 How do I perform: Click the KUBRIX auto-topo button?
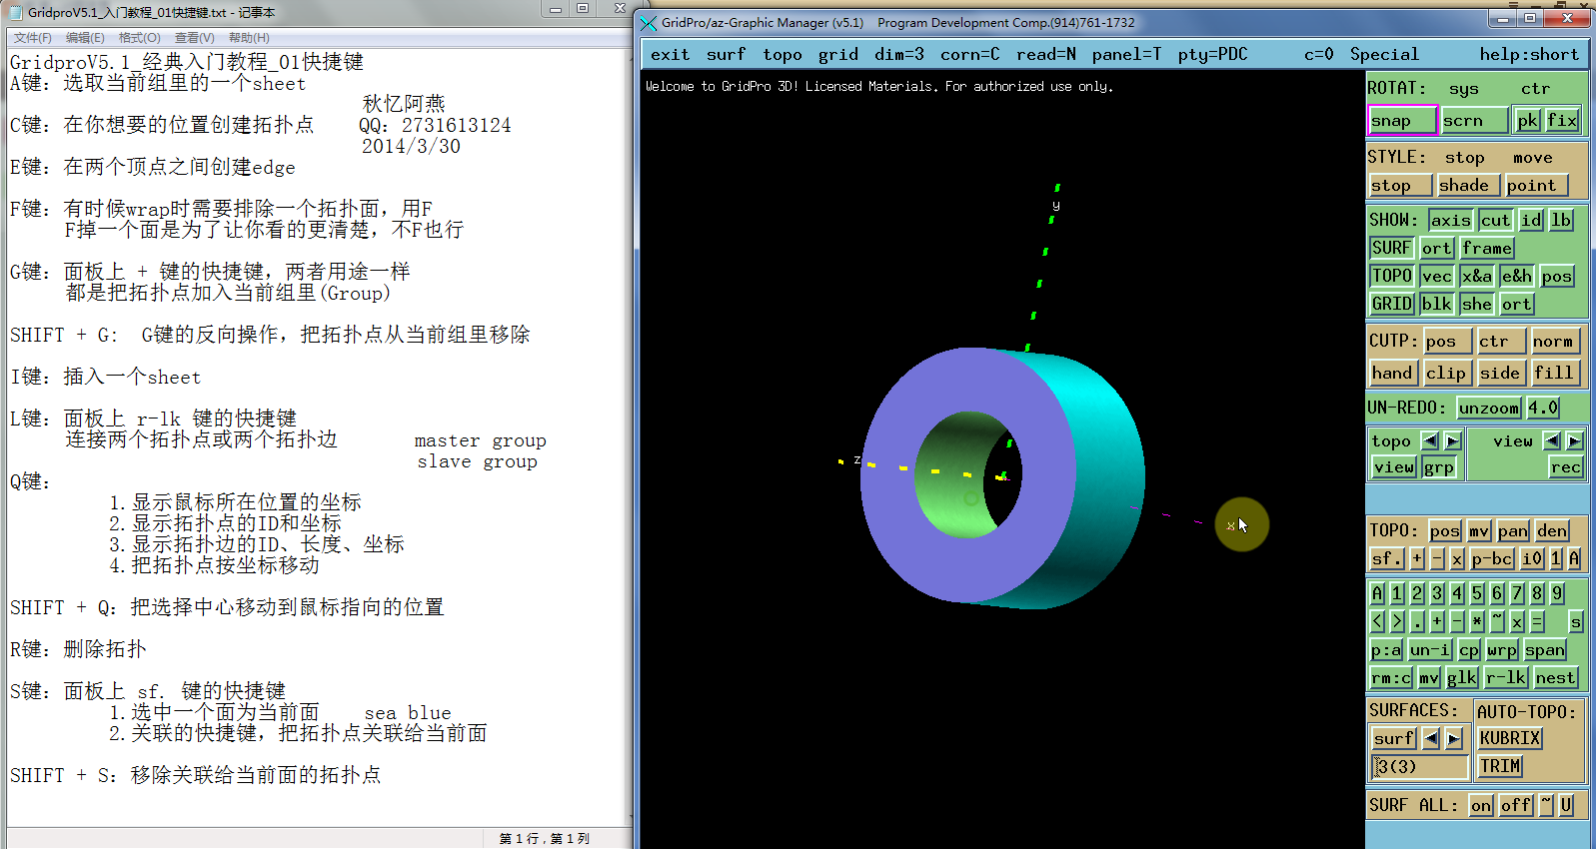pyautogui.click(x=1510, y=738)
